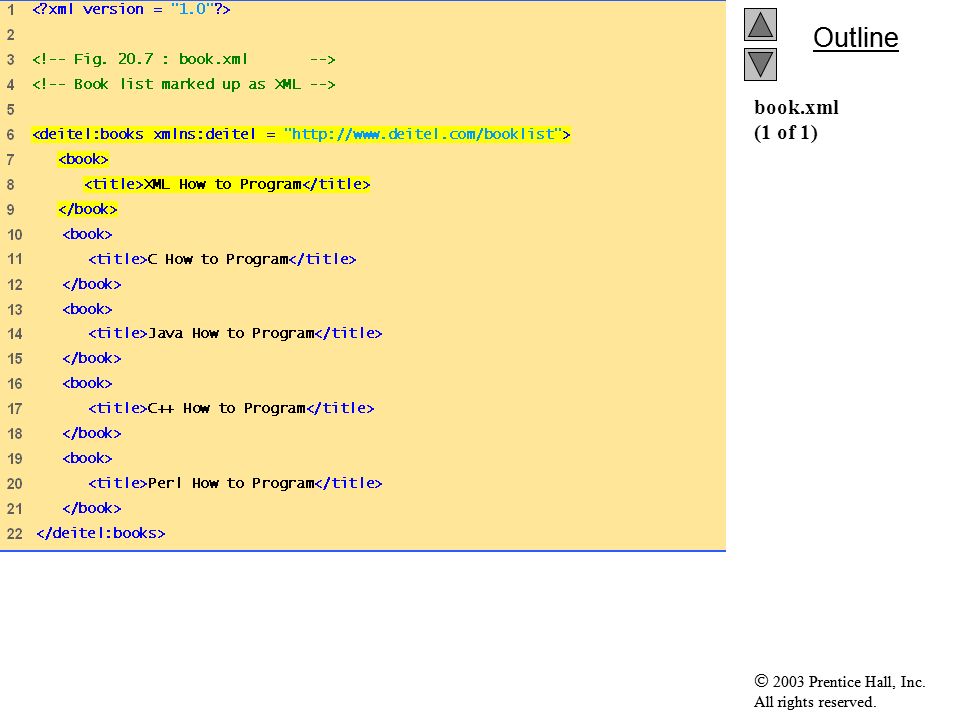This screenshot has height=720, width=960.
Task: Click the highlighted deitel:books opening tag
Action: coord(301,134)
